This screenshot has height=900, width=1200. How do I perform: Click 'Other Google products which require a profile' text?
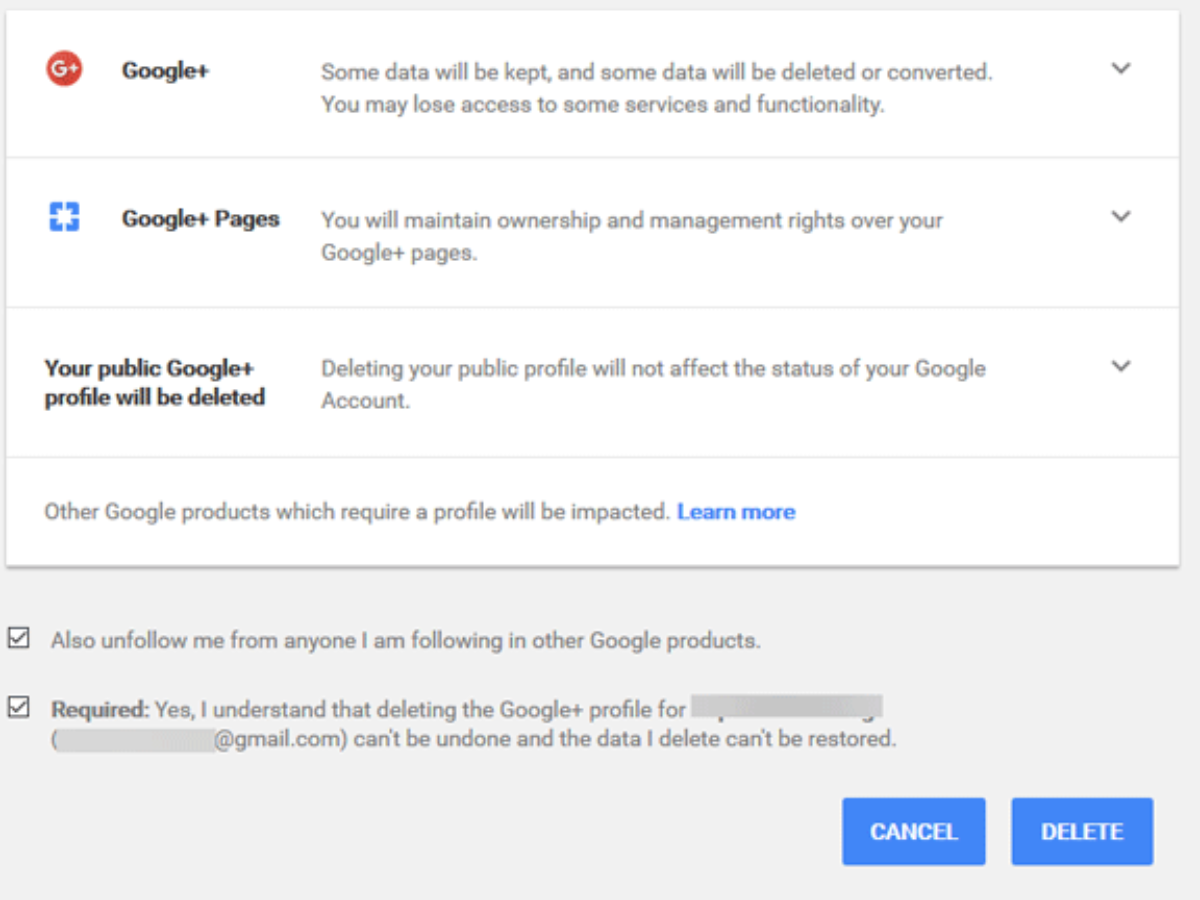pyautogui.click(x=356, y=512)
